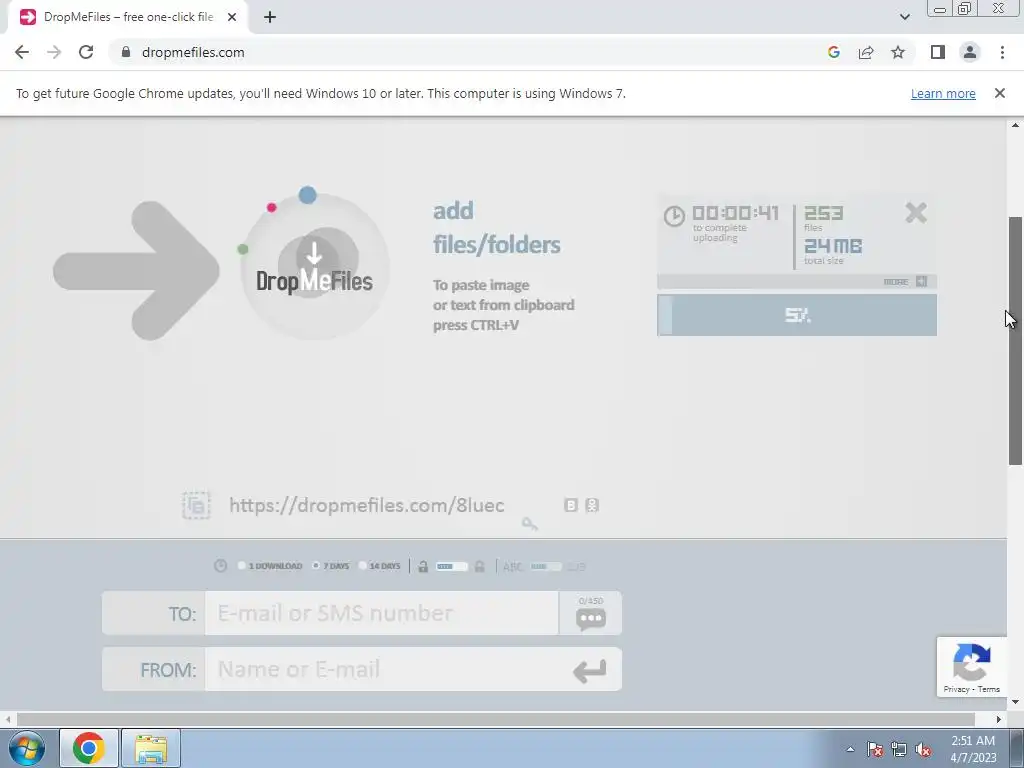Click the clock icon in the storage options

point(221,566)
